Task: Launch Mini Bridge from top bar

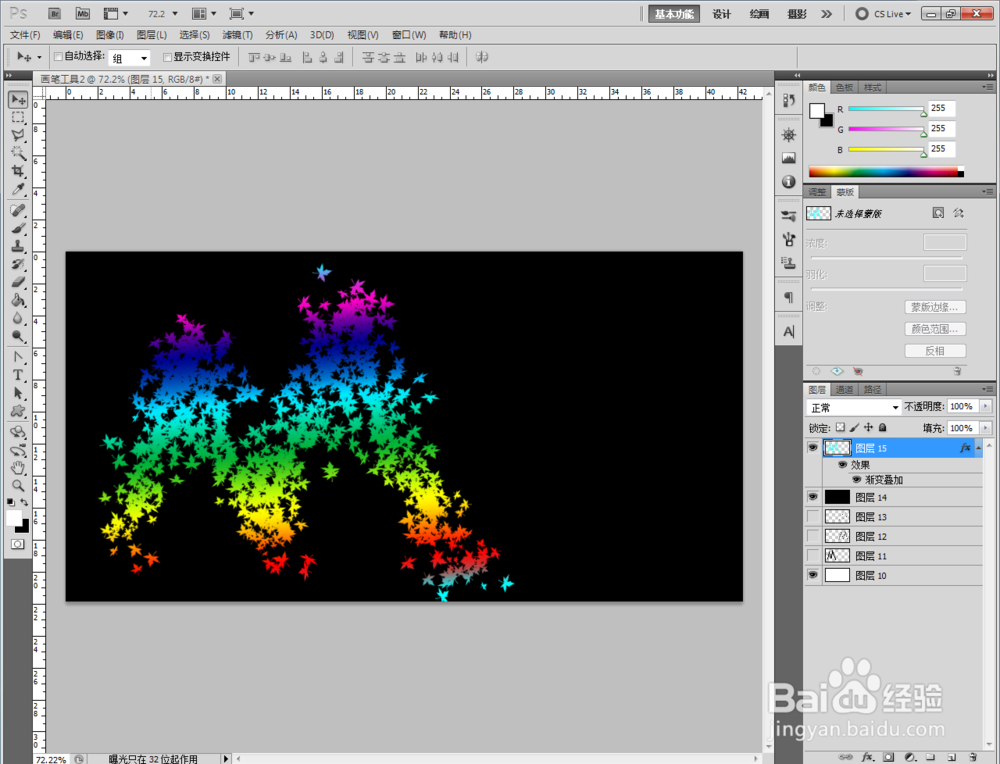Action: coord(83,13)
